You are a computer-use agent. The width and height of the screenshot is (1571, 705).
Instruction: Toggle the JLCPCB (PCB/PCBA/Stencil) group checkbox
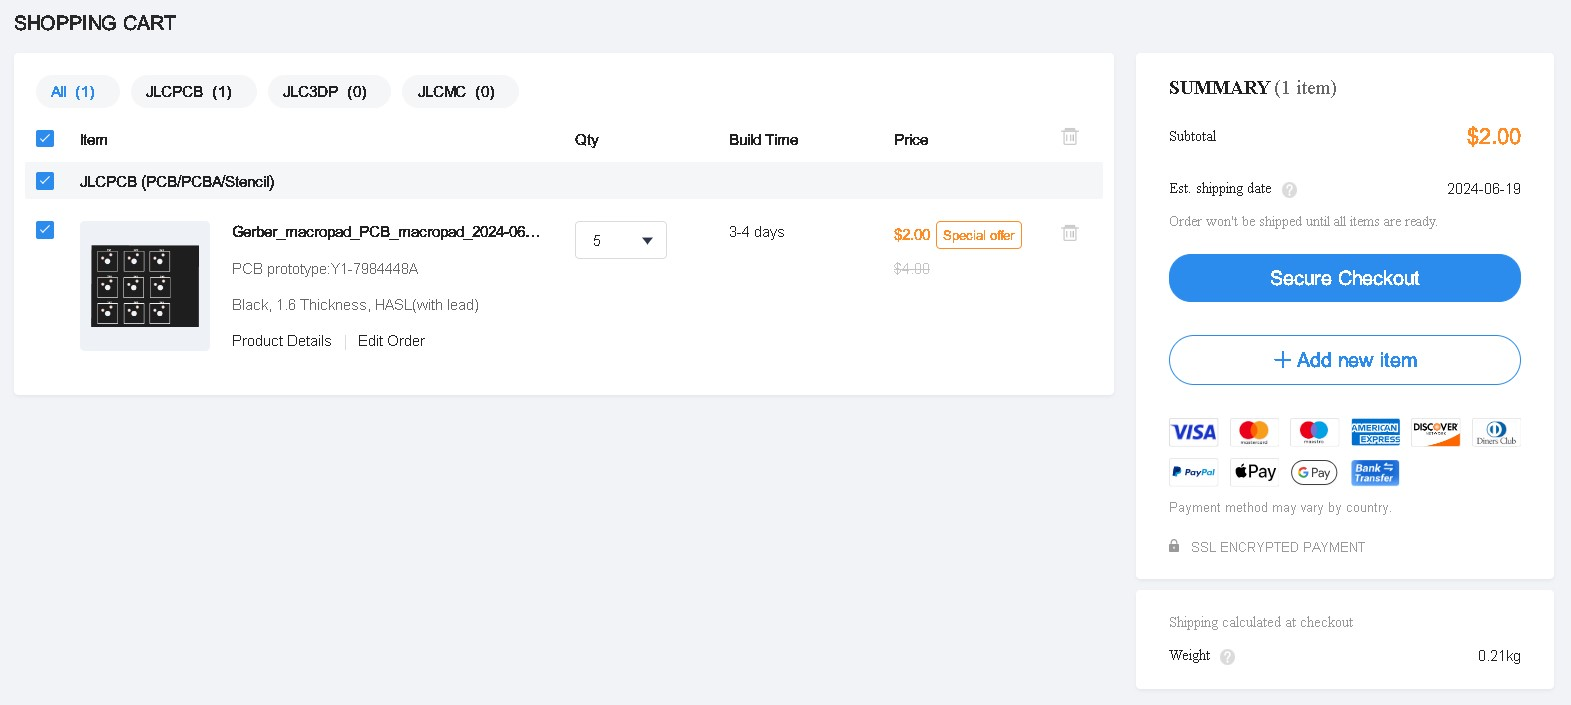coord(45,181)
